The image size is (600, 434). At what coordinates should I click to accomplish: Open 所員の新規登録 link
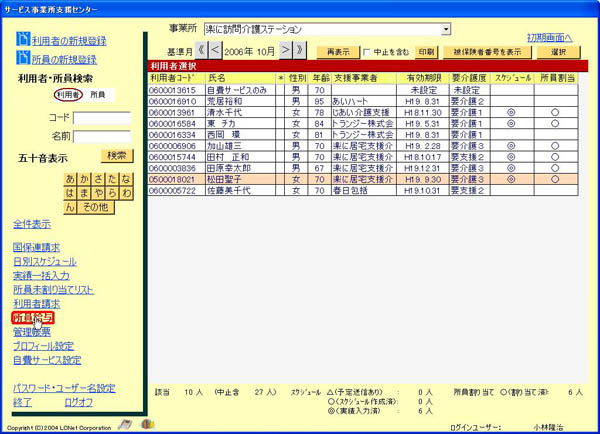pyautogui.click(x=64, y=59)
